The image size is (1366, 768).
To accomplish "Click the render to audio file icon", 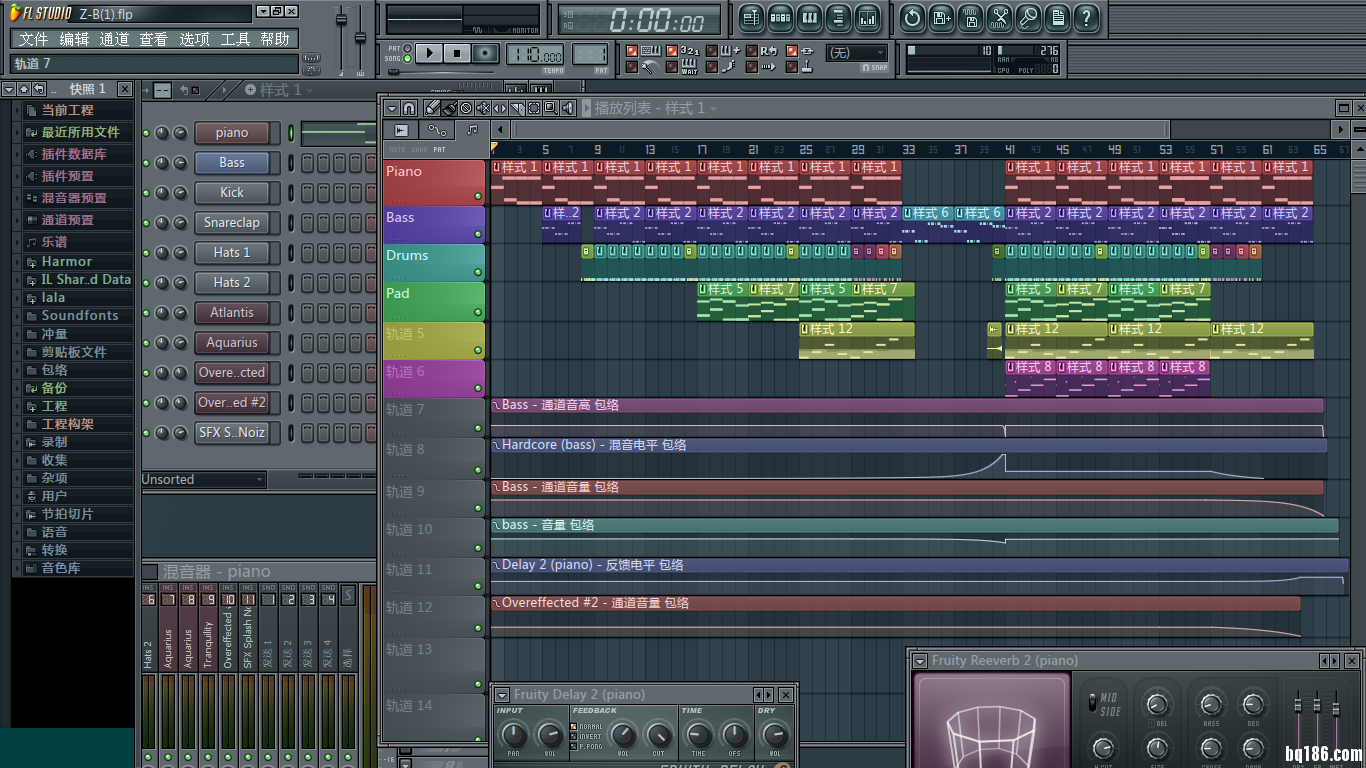I will (x=970, y=18).
